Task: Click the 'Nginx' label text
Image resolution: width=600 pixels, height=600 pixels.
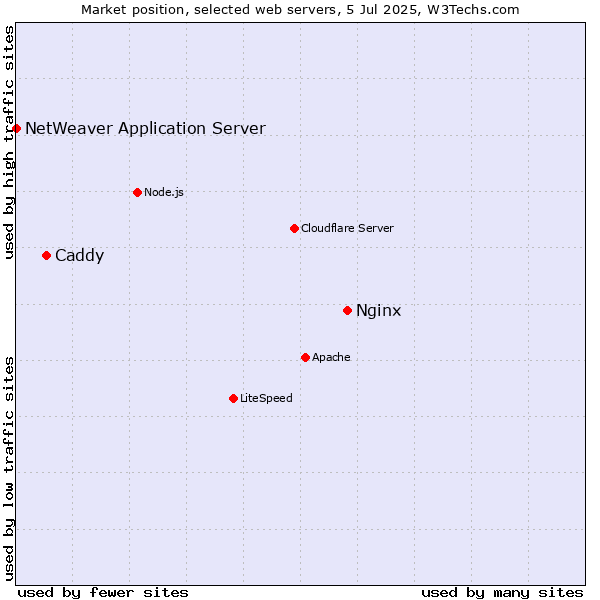Action: 378,310
